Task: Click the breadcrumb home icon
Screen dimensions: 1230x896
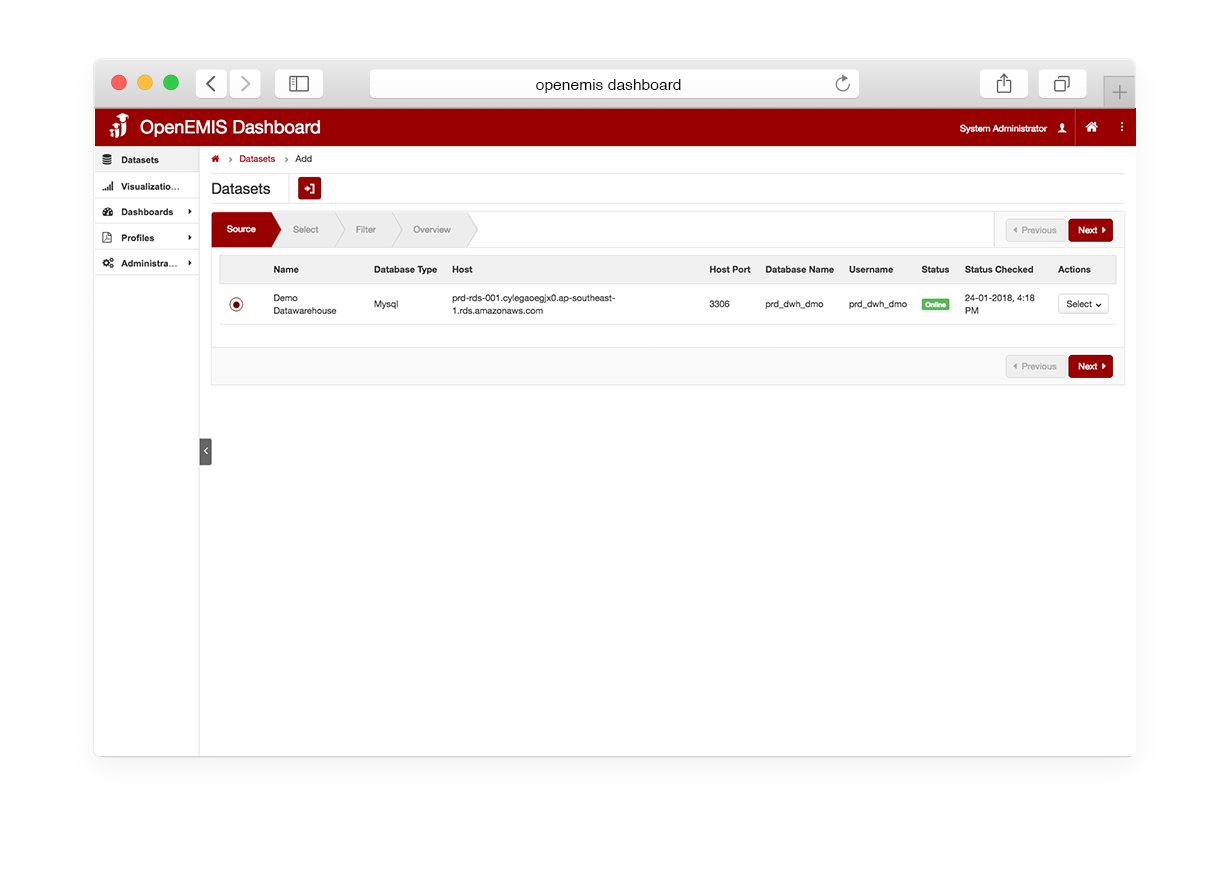Action: coord(215,159)
